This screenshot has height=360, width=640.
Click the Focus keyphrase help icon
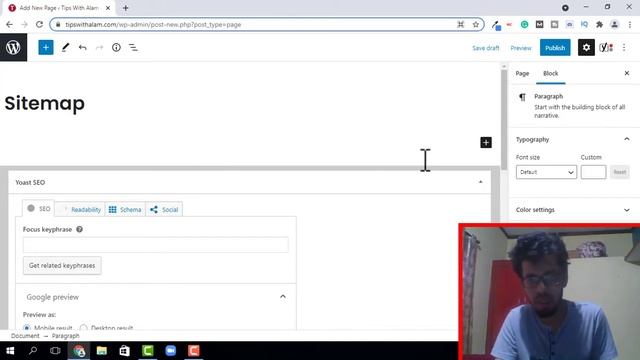80,229
